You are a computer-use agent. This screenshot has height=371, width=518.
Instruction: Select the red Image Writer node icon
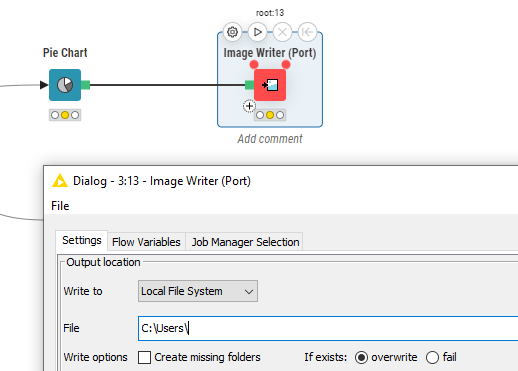click(x=270, y=85)
